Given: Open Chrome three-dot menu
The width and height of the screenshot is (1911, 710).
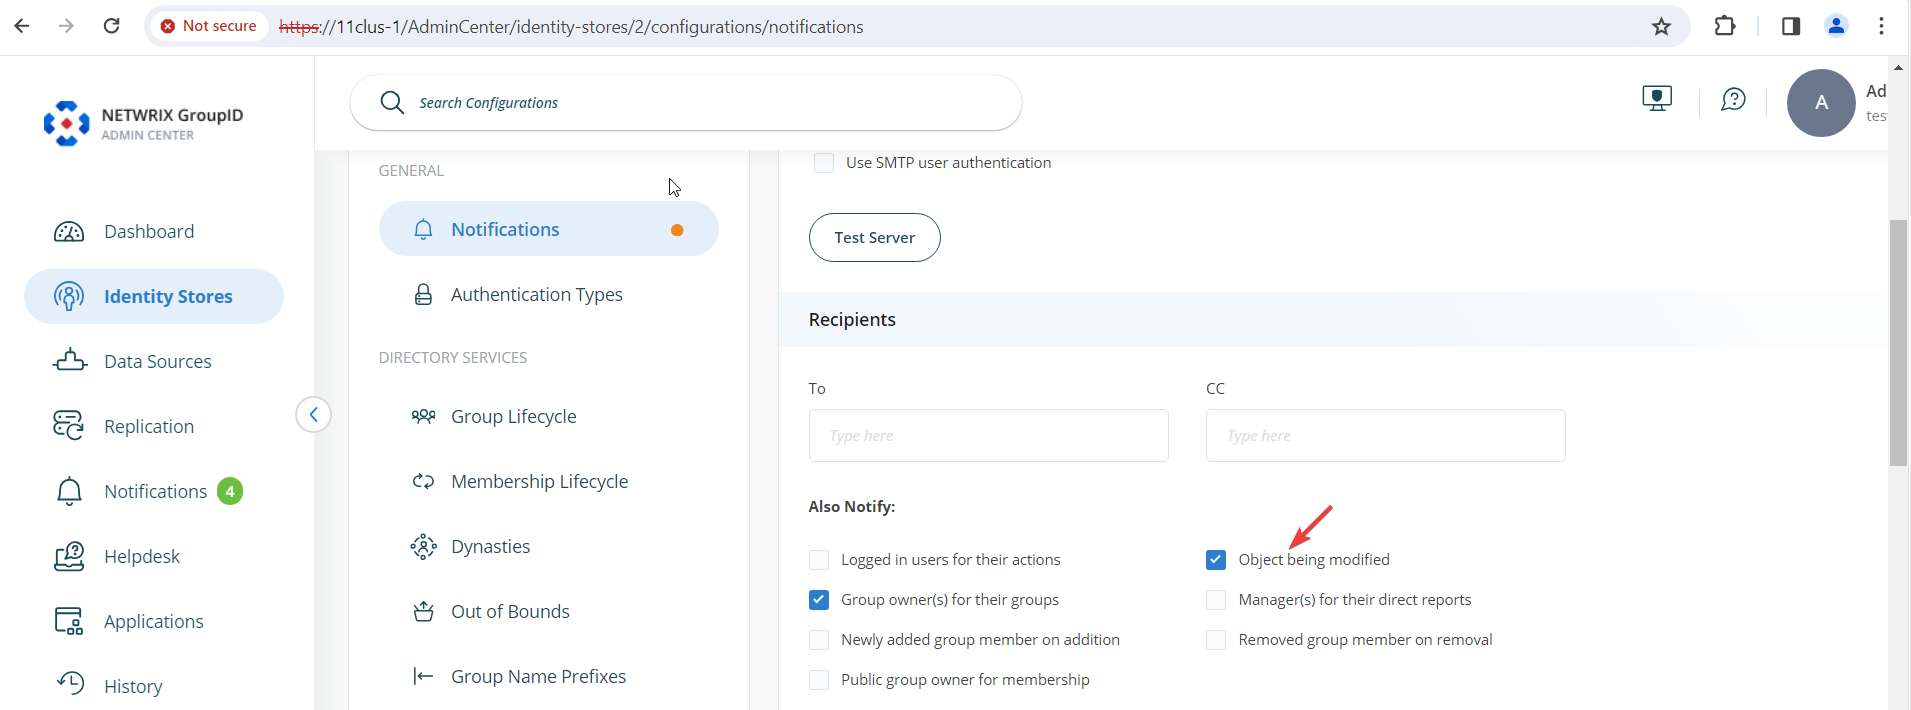Looking at the screenshot, I should [x=1881, y=26].
